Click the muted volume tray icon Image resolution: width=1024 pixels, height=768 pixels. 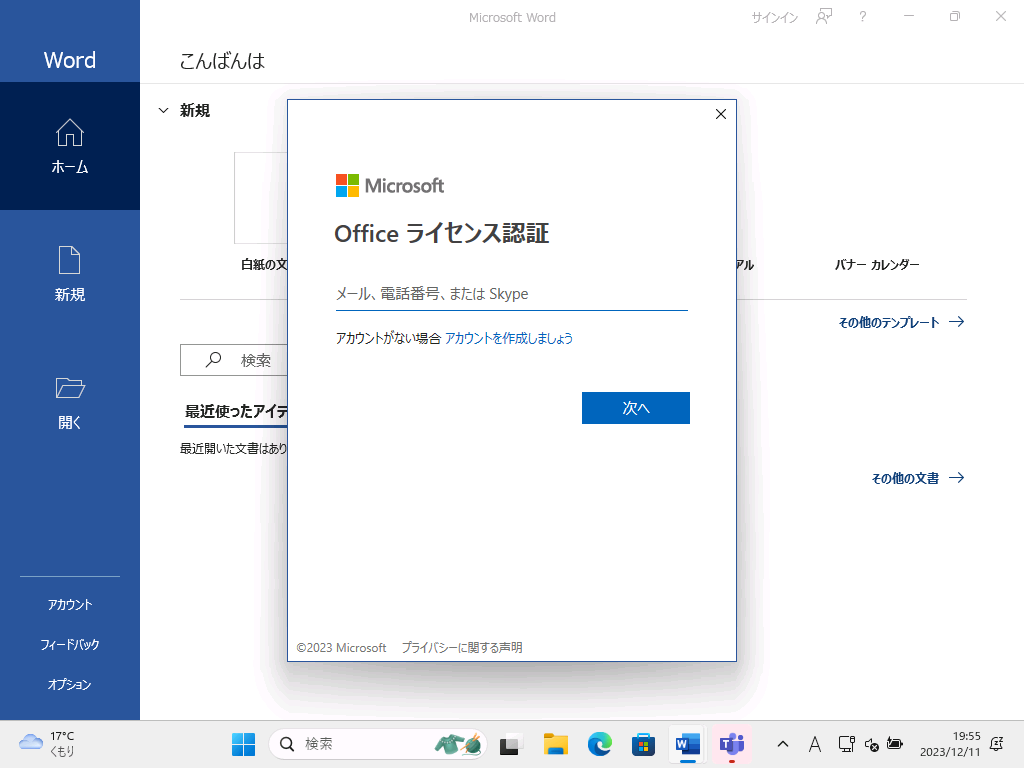(871, 744)
